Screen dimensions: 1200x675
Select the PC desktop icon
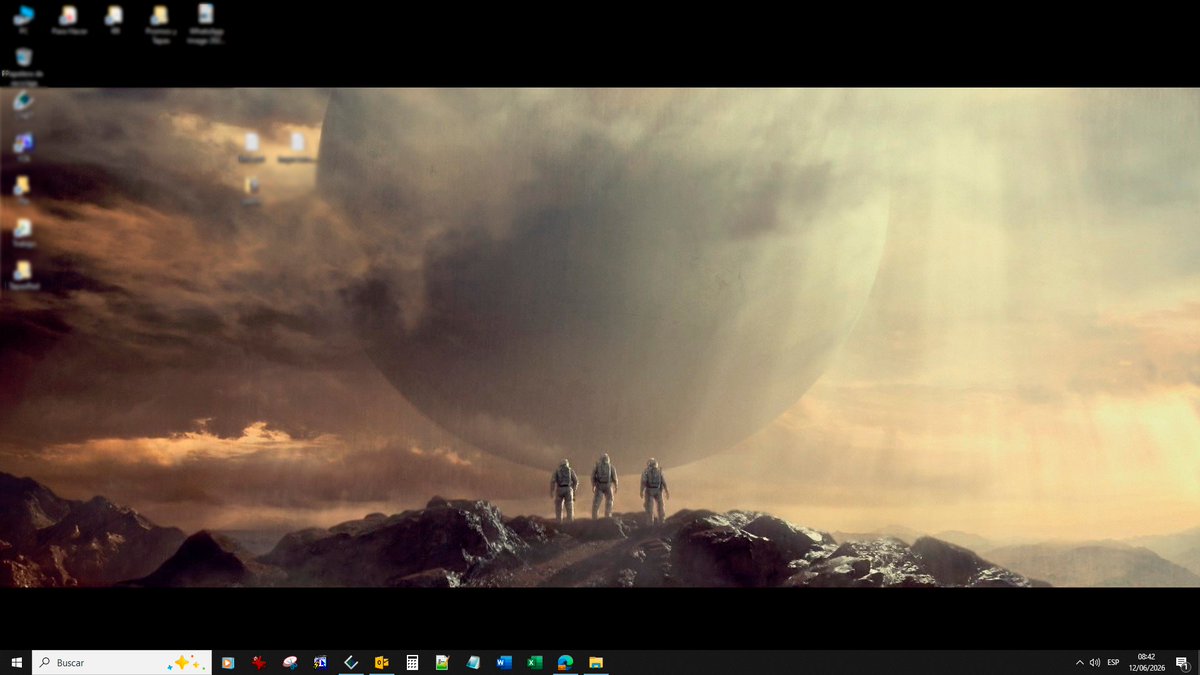(x=24, y=20)
